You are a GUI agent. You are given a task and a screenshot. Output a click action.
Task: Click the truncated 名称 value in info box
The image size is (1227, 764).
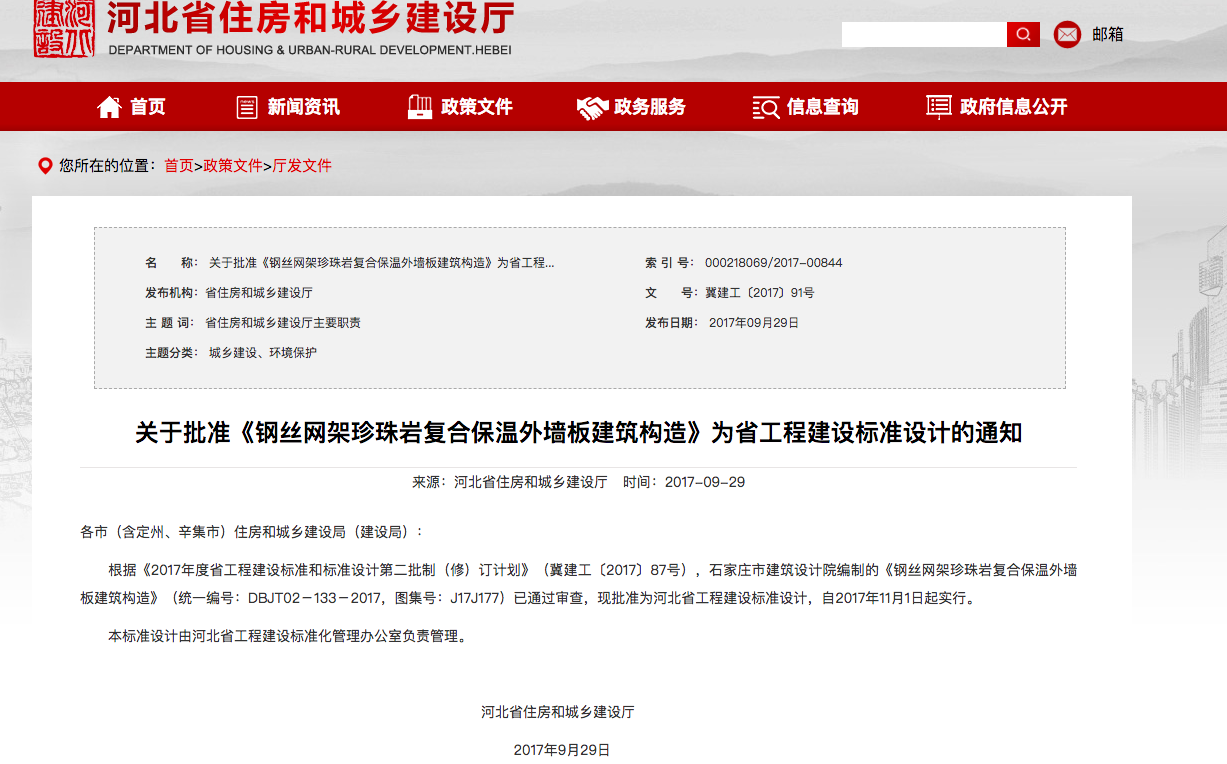(381, 263)
